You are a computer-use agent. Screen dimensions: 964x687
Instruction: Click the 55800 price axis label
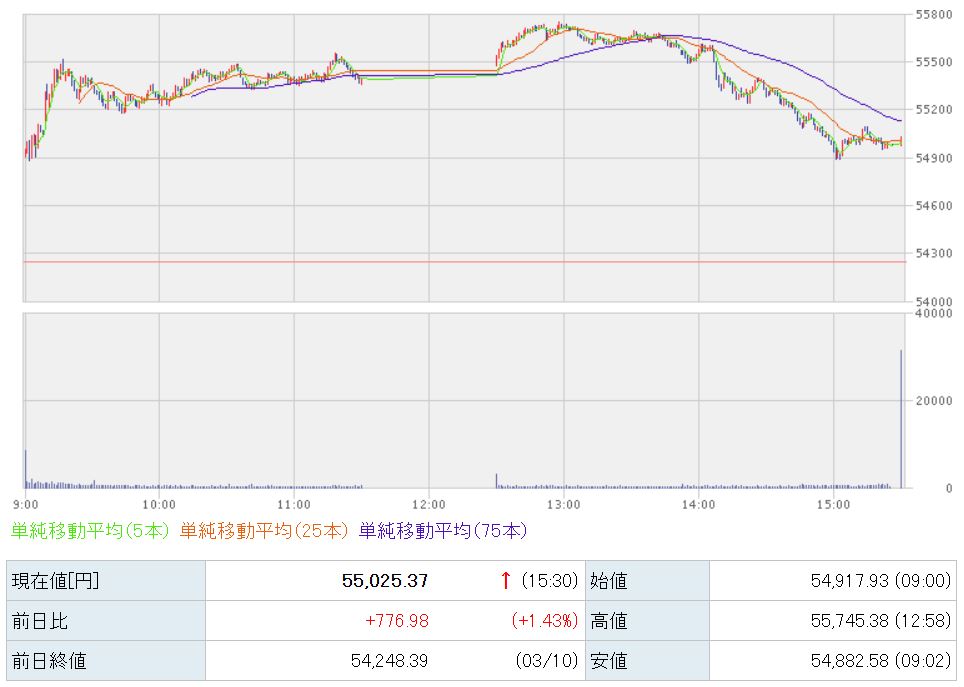tap(932, 15)
